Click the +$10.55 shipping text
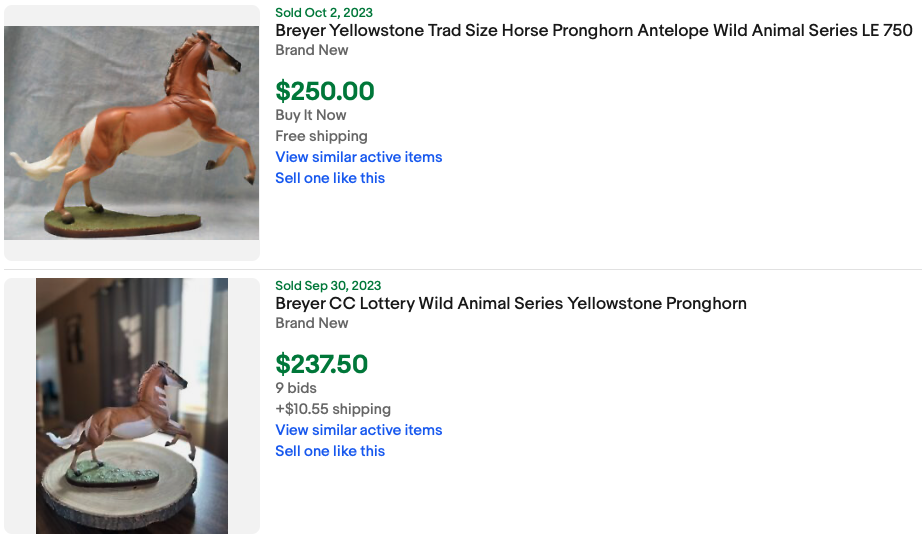 pos(333,409)
